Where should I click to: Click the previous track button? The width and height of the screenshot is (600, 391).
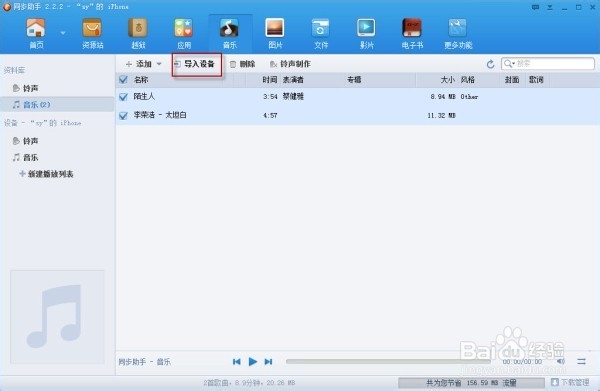coord(236,362)
